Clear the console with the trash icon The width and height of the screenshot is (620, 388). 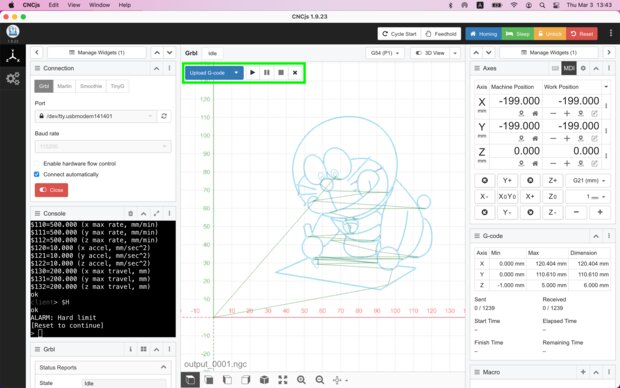130,214
